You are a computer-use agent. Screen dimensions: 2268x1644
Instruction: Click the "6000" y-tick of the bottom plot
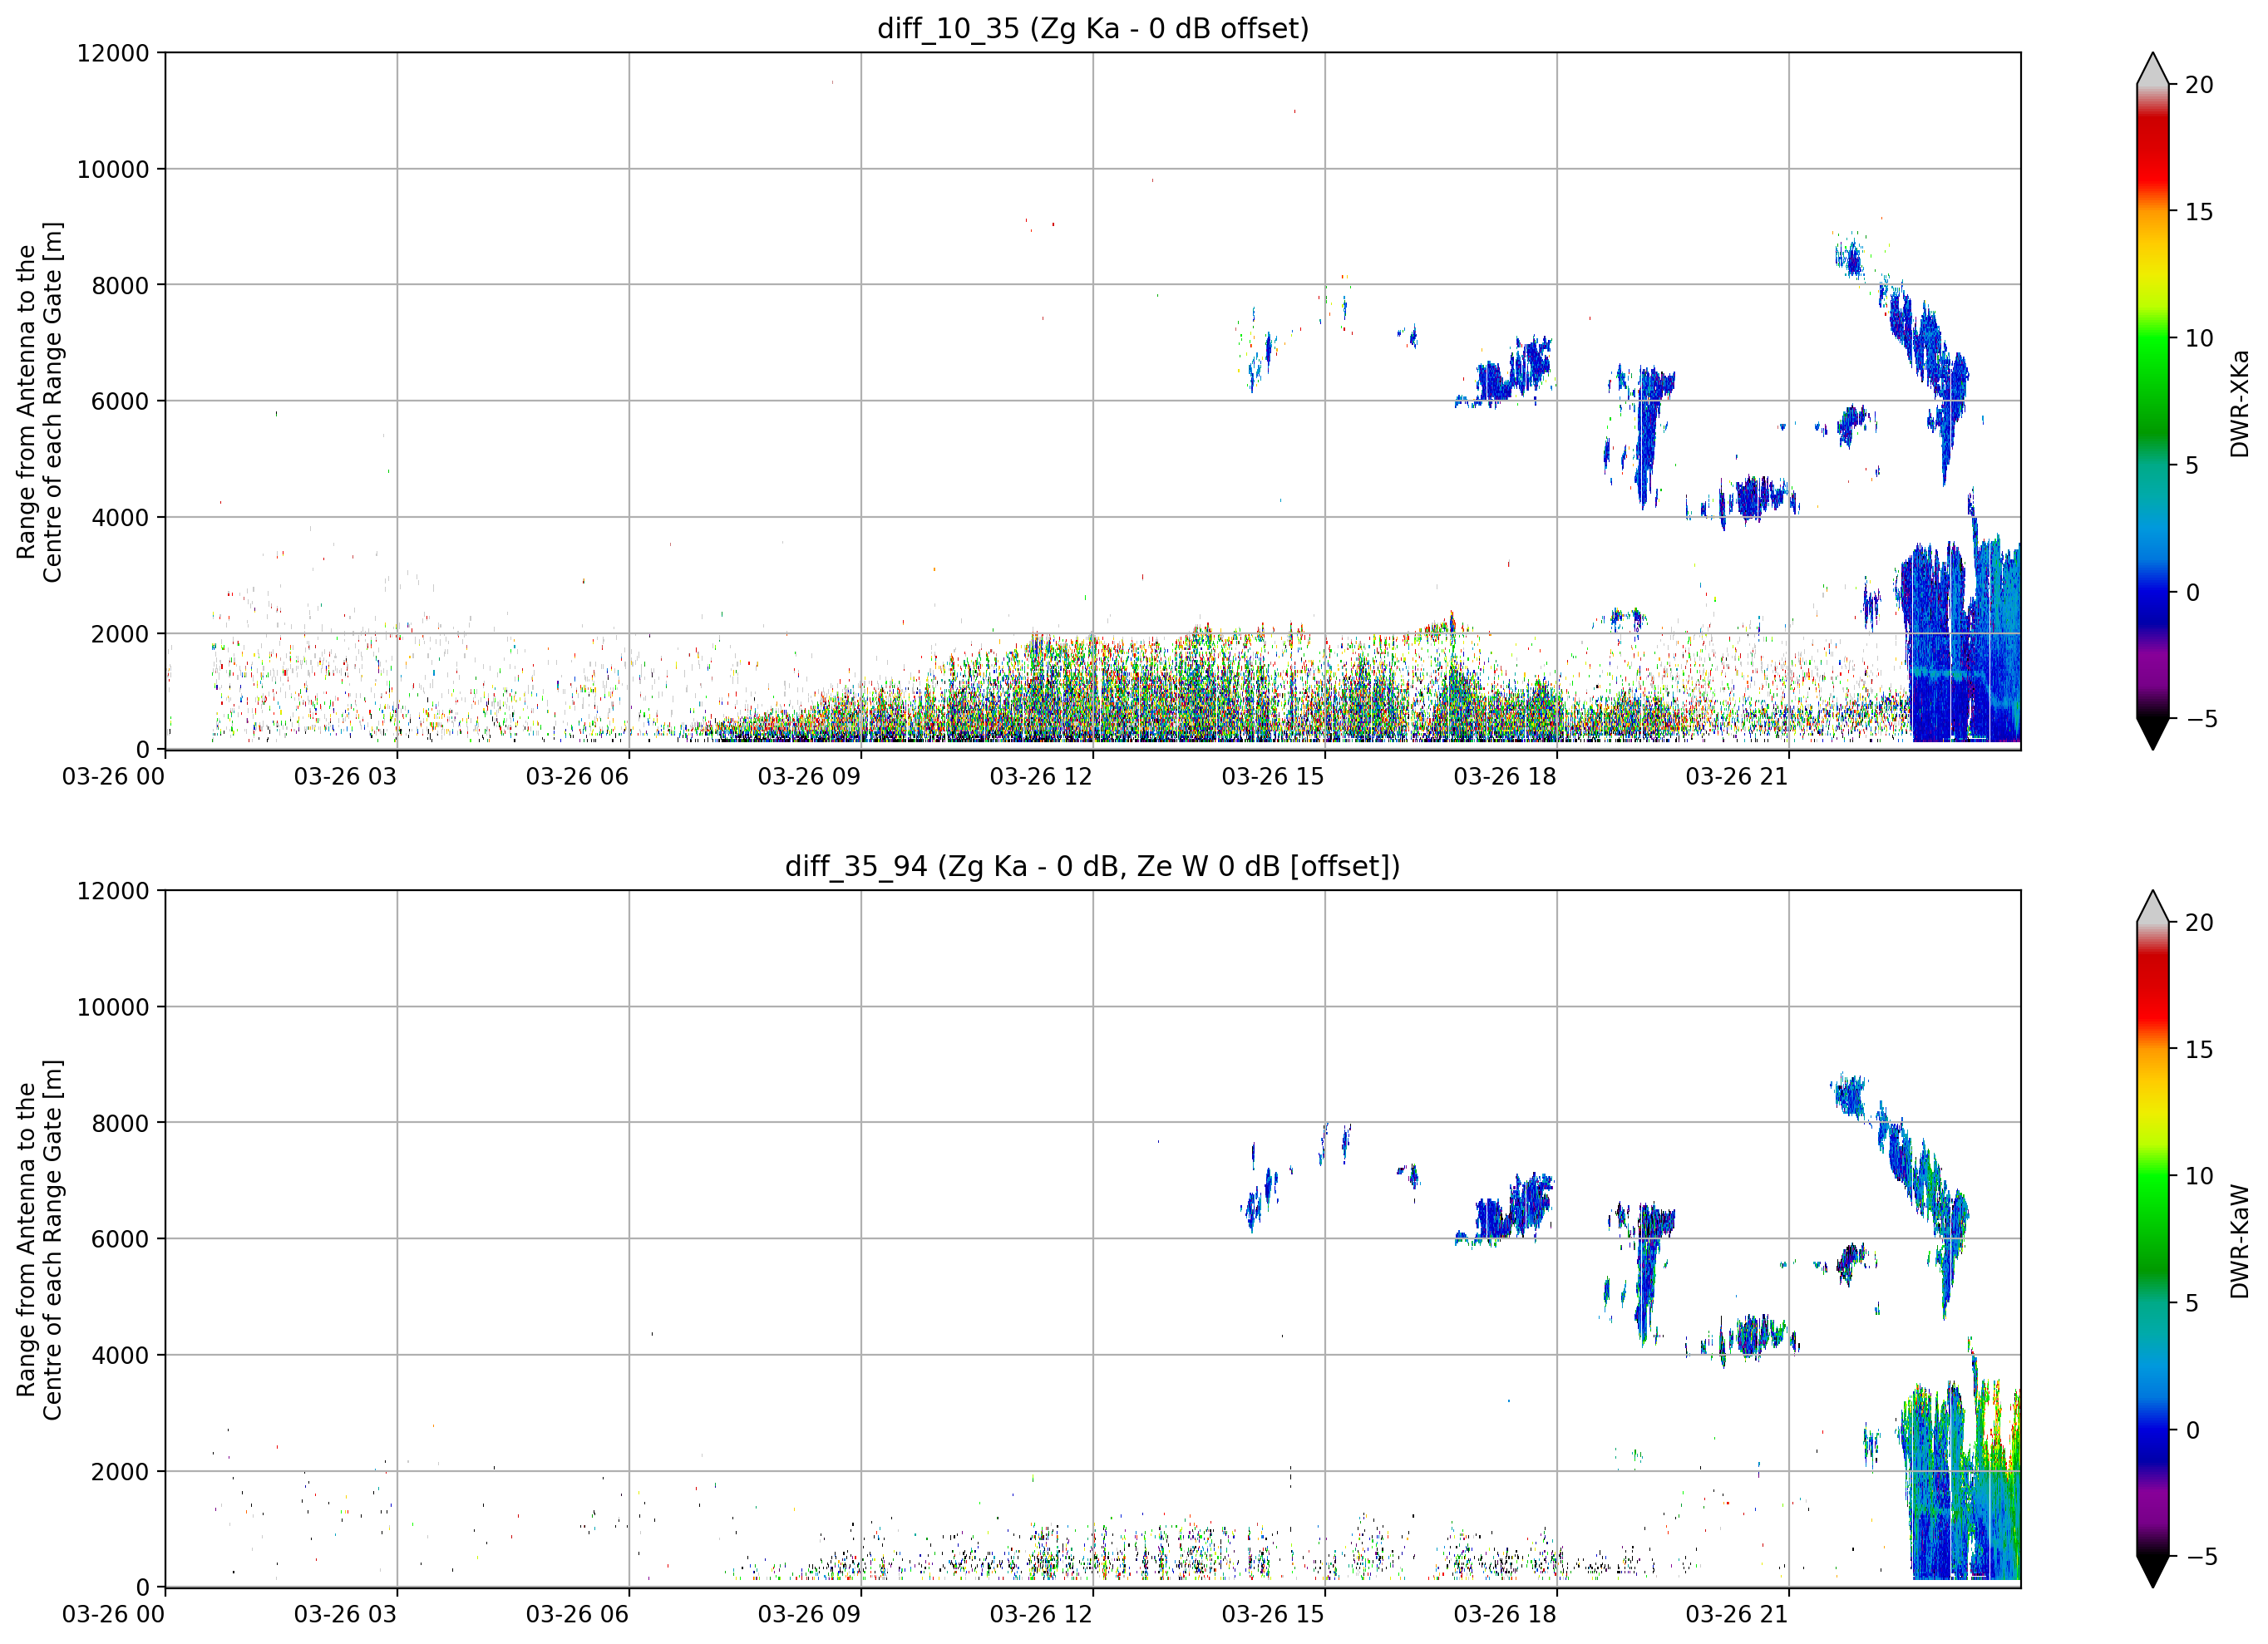(120, 1240)
